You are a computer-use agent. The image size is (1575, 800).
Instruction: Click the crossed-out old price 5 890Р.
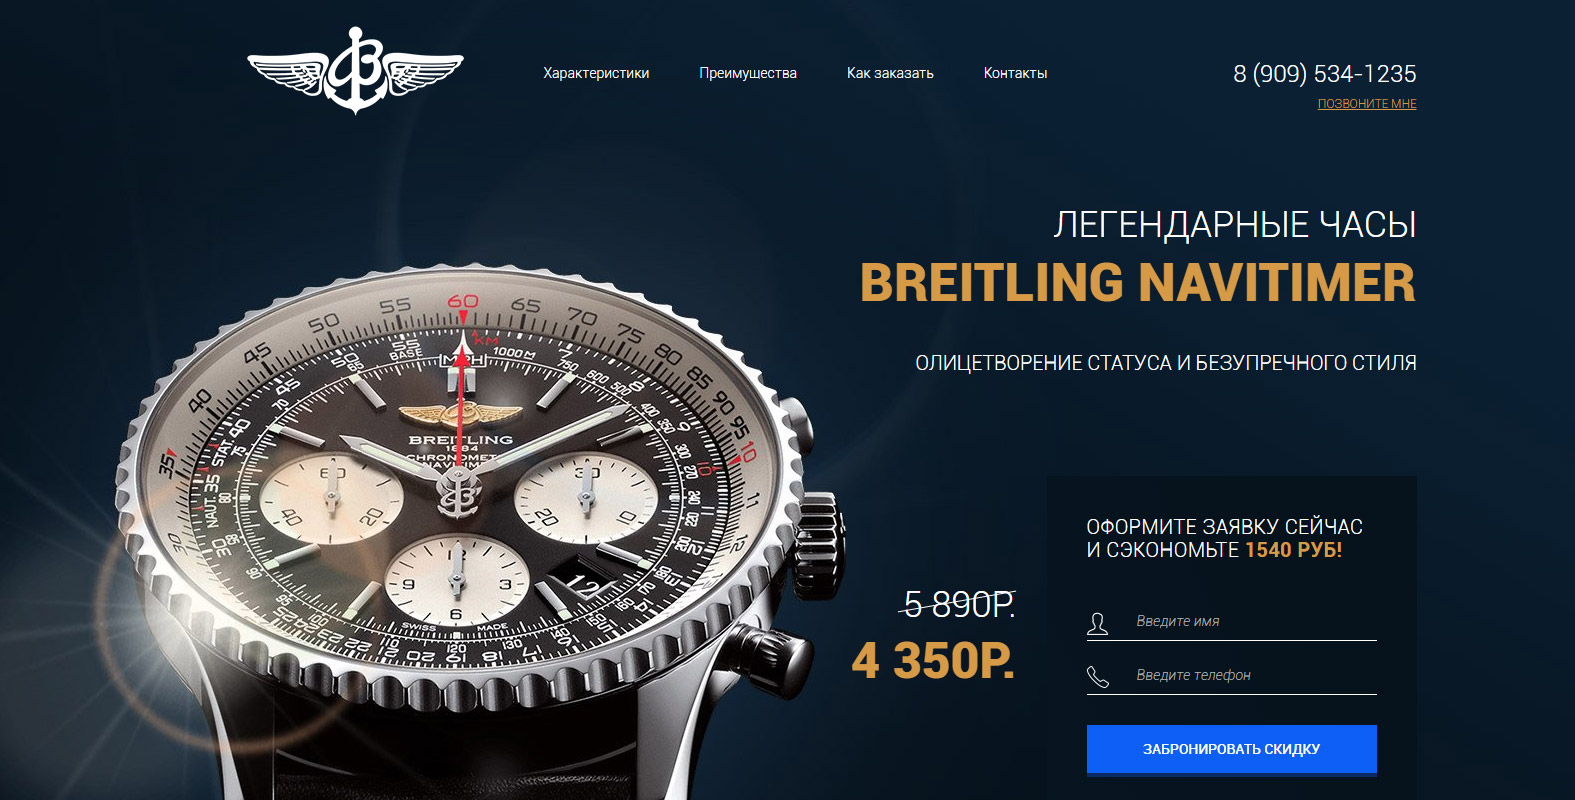958,604
